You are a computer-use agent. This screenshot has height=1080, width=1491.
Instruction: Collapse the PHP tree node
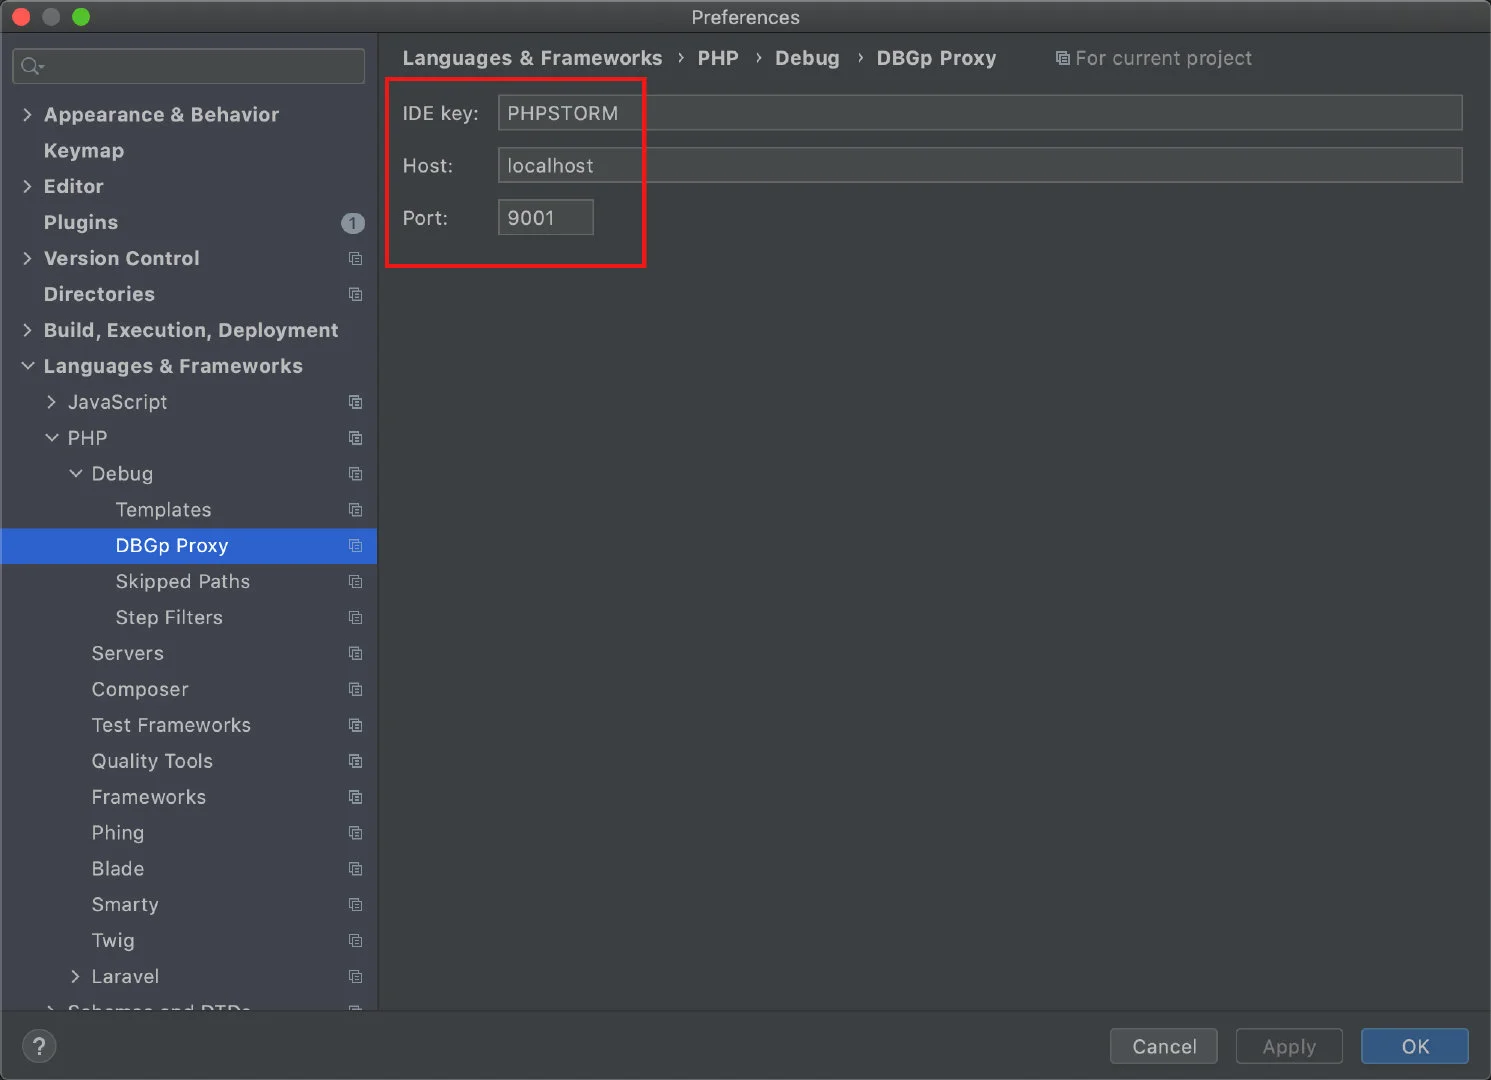[x=51, y=438]
